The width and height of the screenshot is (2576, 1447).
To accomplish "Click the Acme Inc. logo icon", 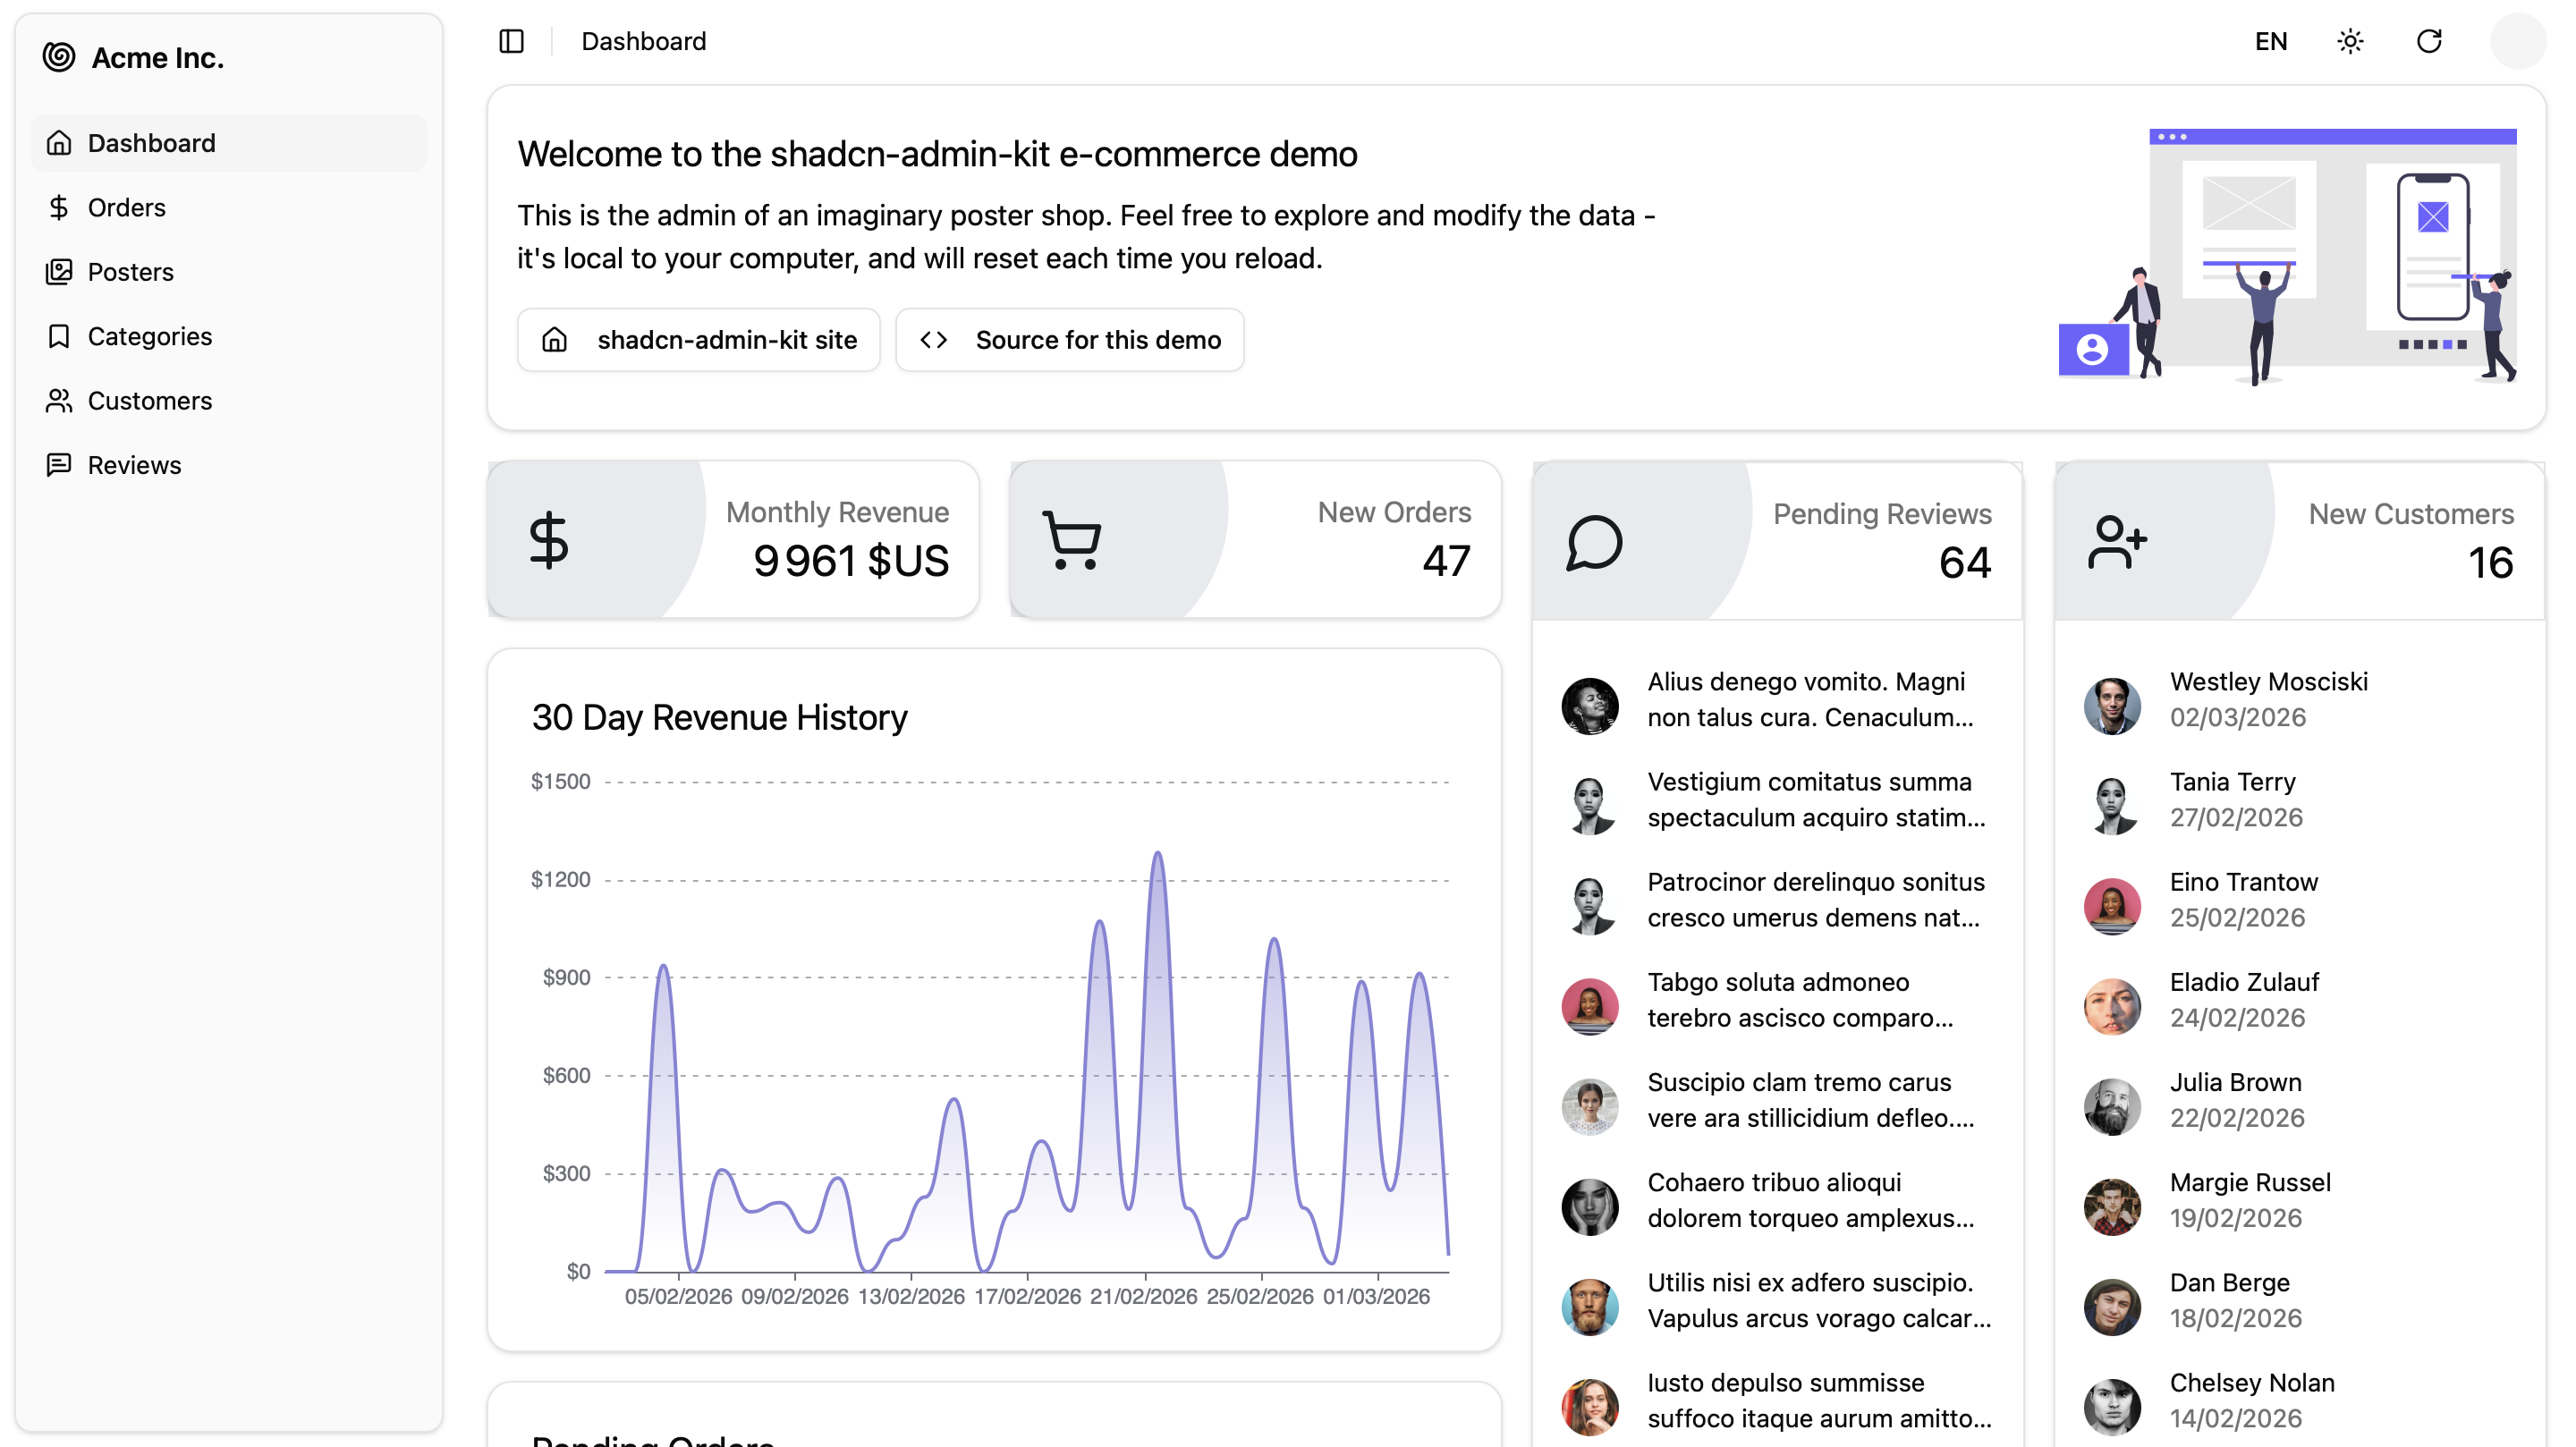I will click(59, 57).
